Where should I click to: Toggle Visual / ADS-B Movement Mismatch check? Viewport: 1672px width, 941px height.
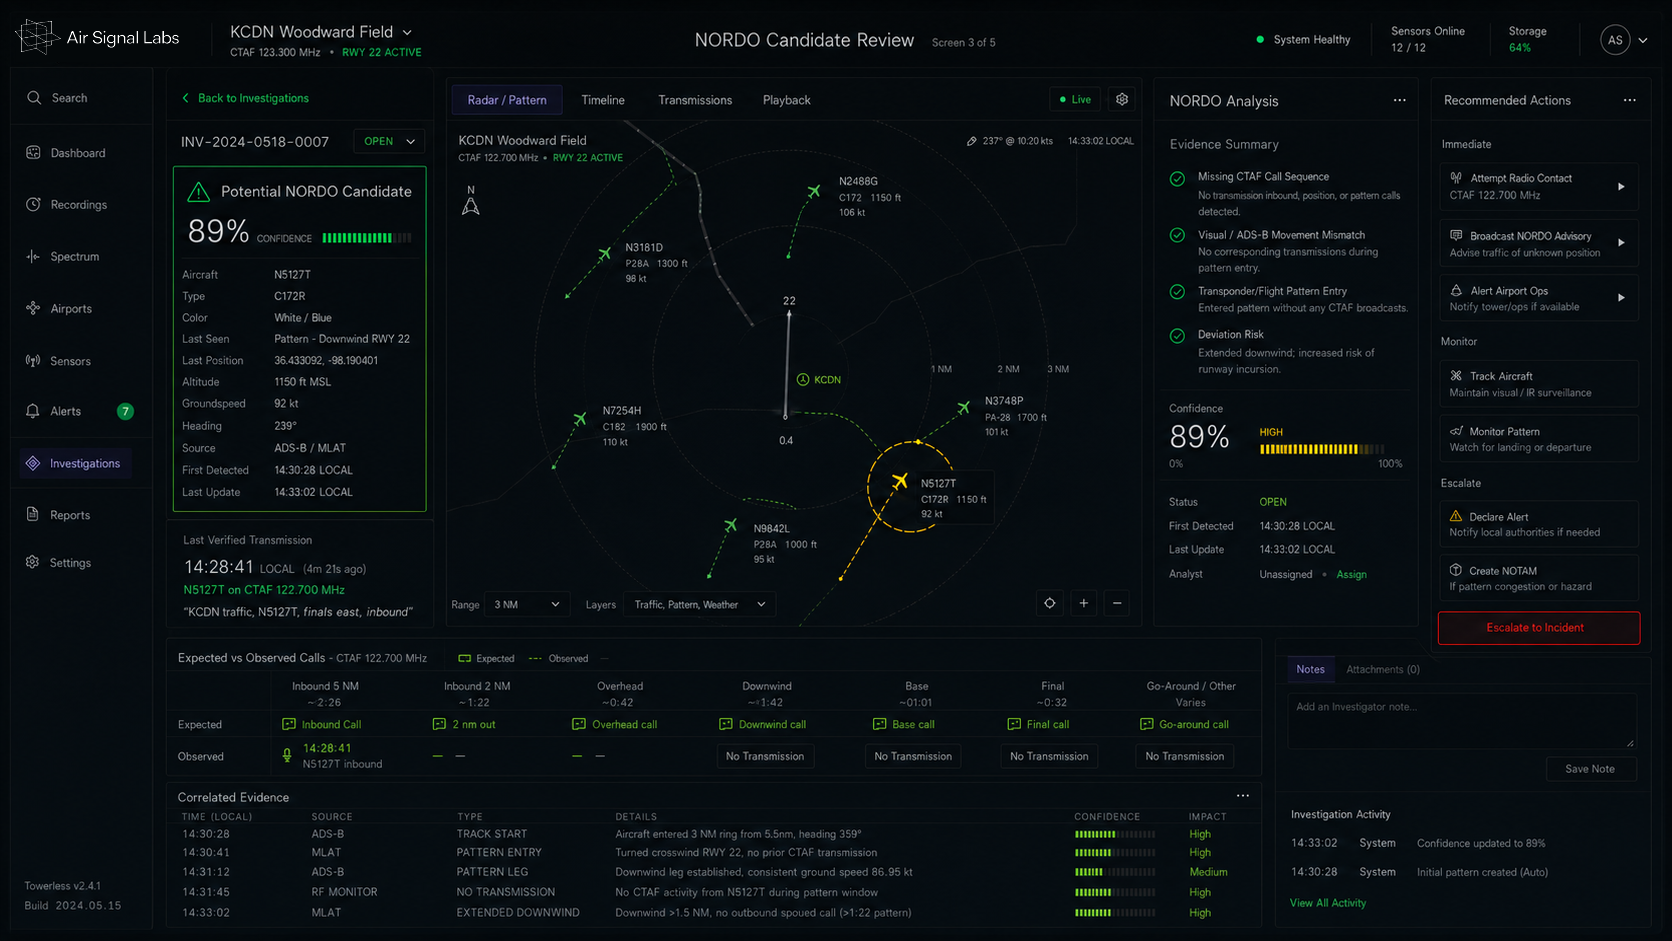coord(1178,236)
